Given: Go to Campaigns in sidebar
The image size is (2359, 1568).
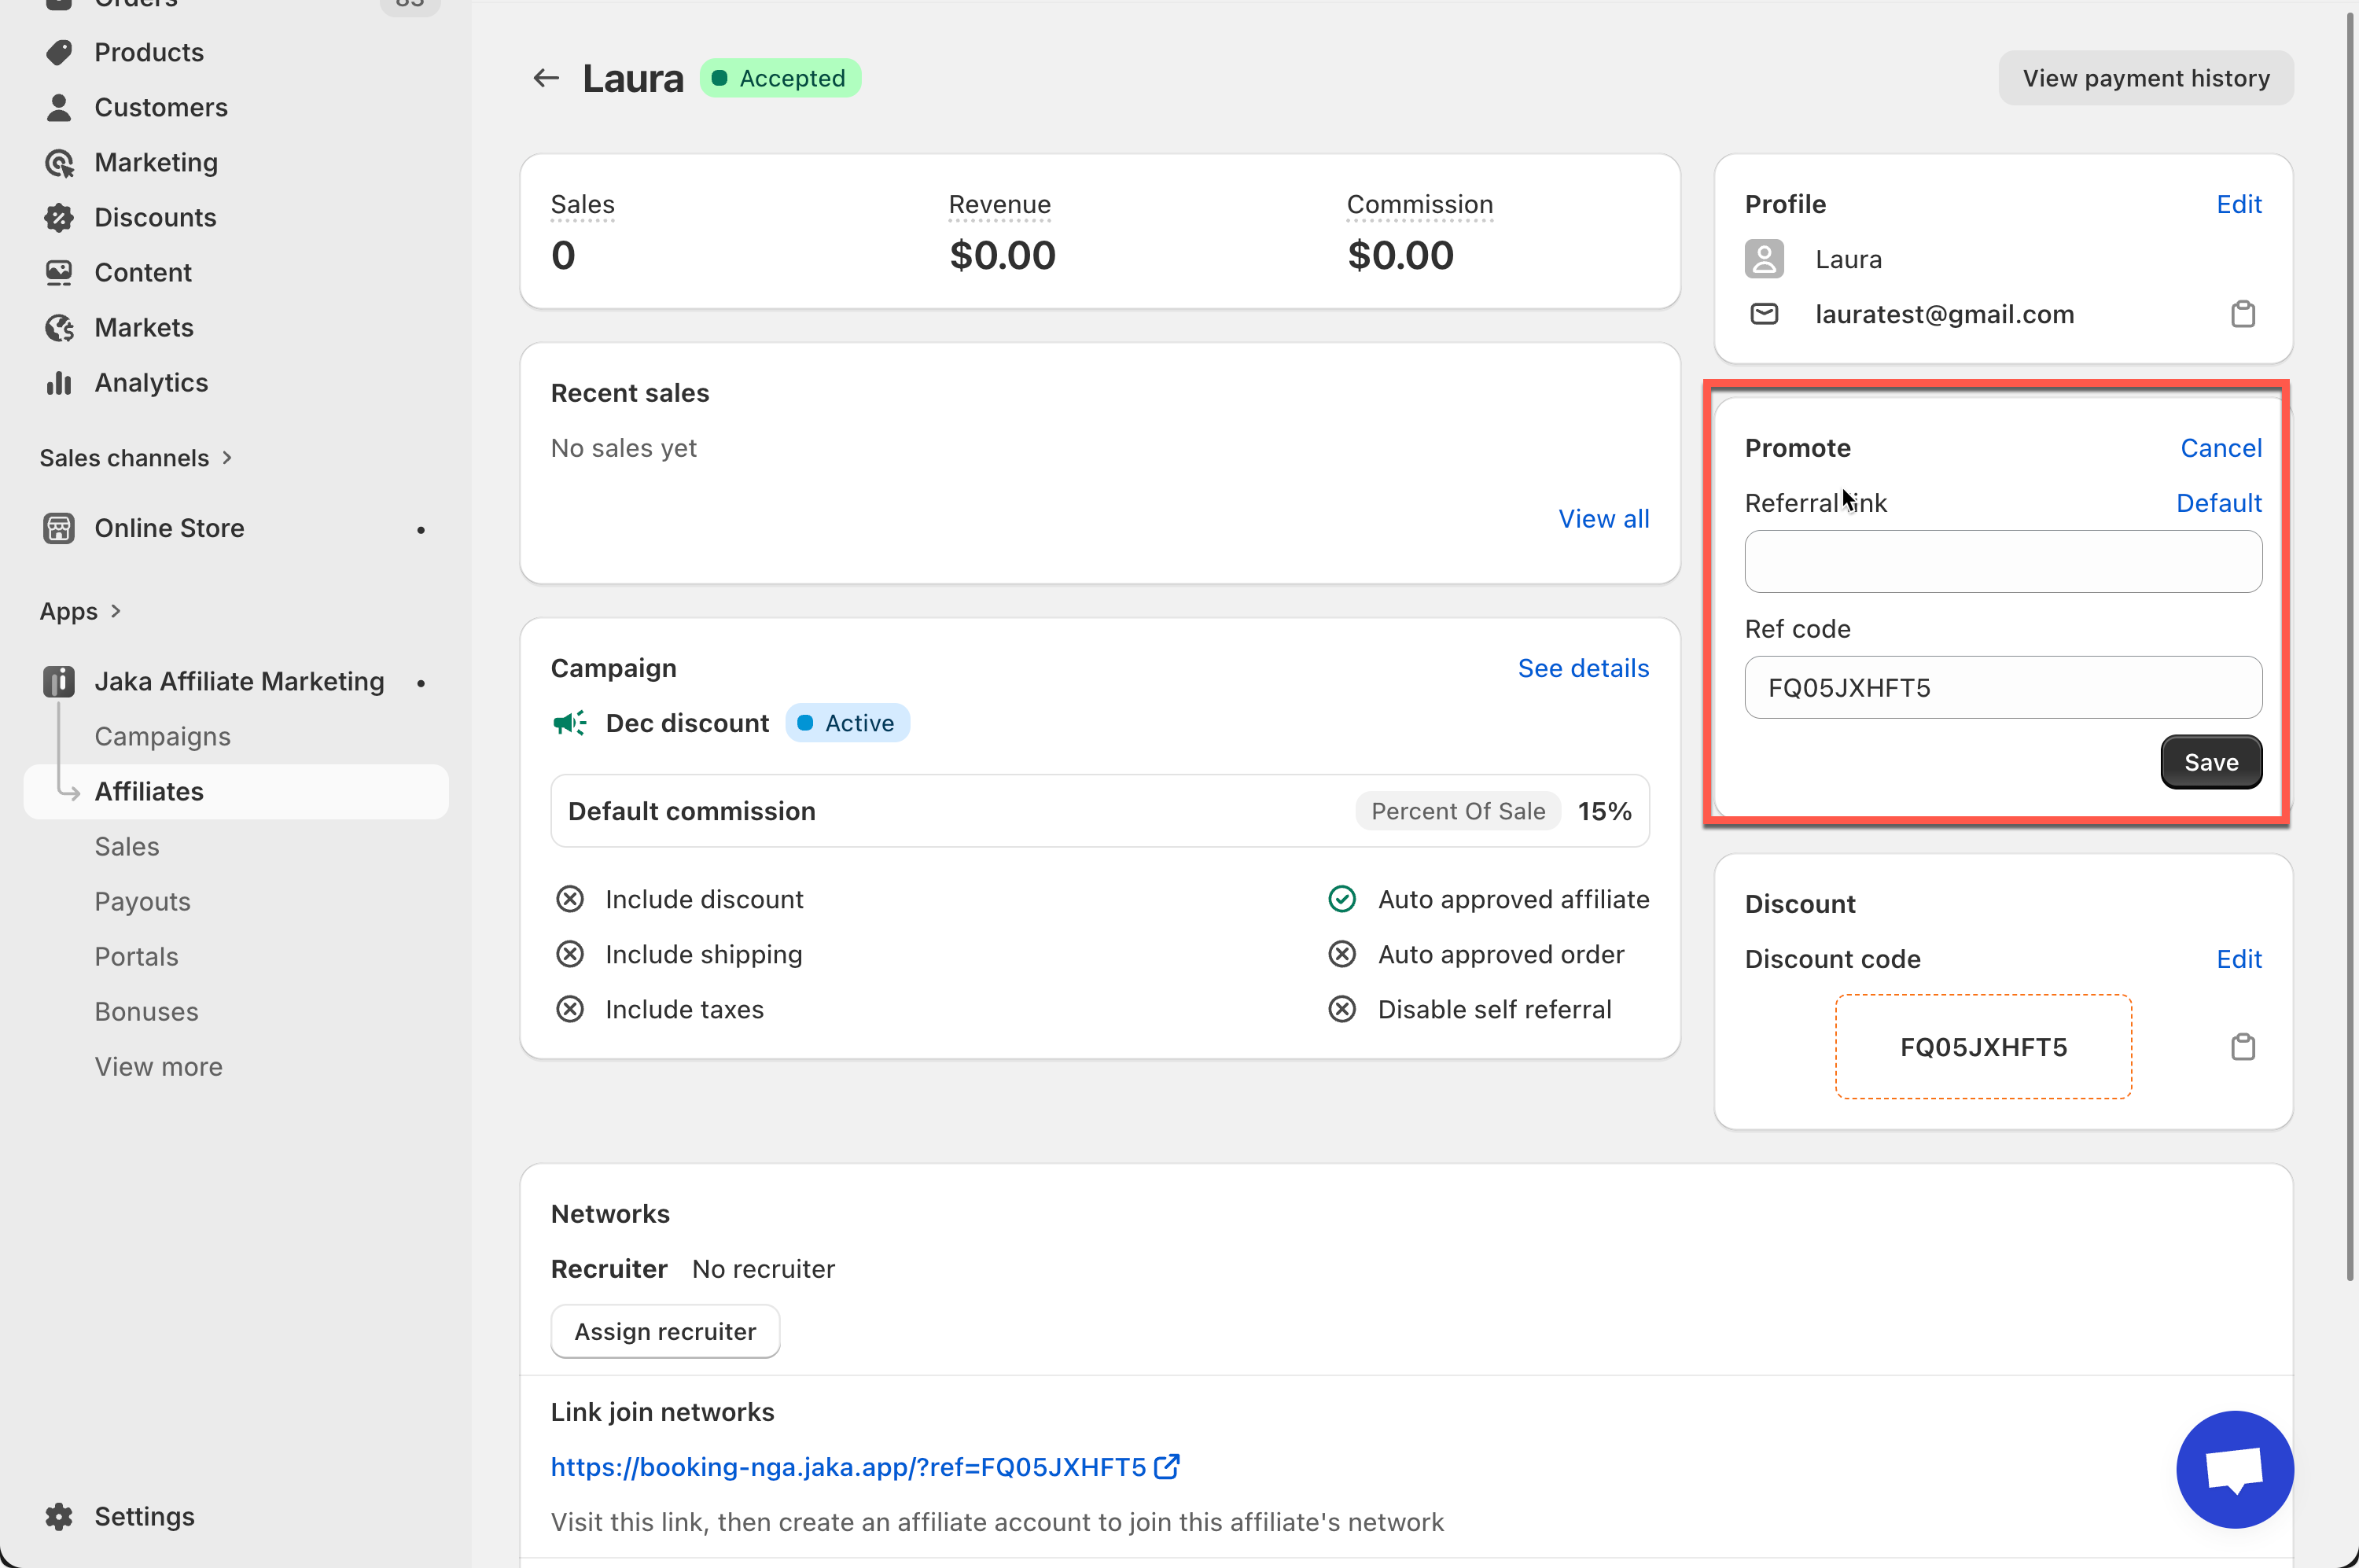Looking at the screenshot, I should click(x=162, y=736).
